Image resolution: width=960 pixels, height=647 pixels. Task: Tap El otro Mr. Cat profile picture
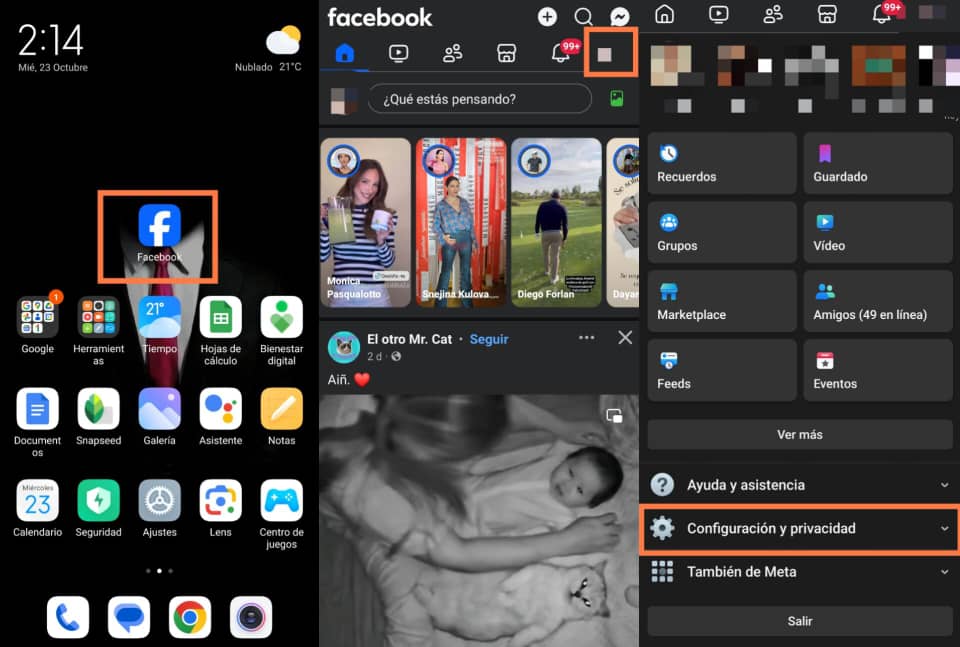point(344,347)
